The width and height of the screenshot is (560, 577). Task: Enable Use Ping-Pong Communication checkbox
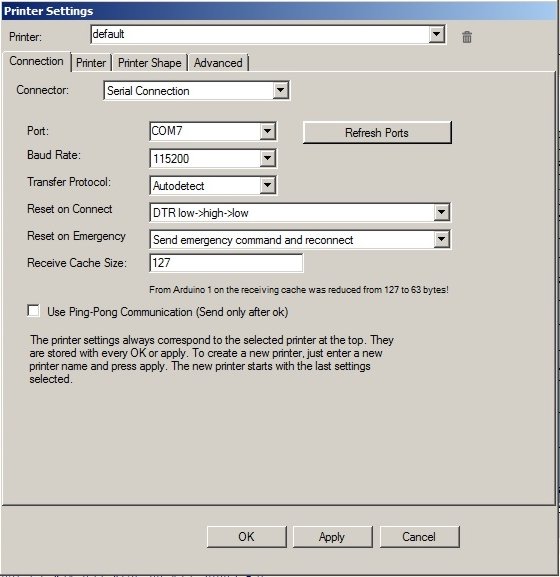click(34, 311)
